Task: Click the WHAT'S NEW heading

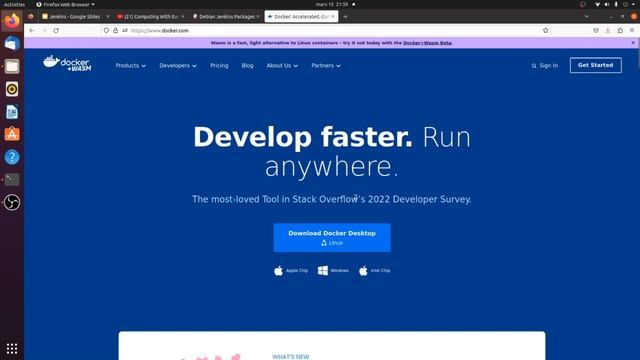Action: coord(291,357)
